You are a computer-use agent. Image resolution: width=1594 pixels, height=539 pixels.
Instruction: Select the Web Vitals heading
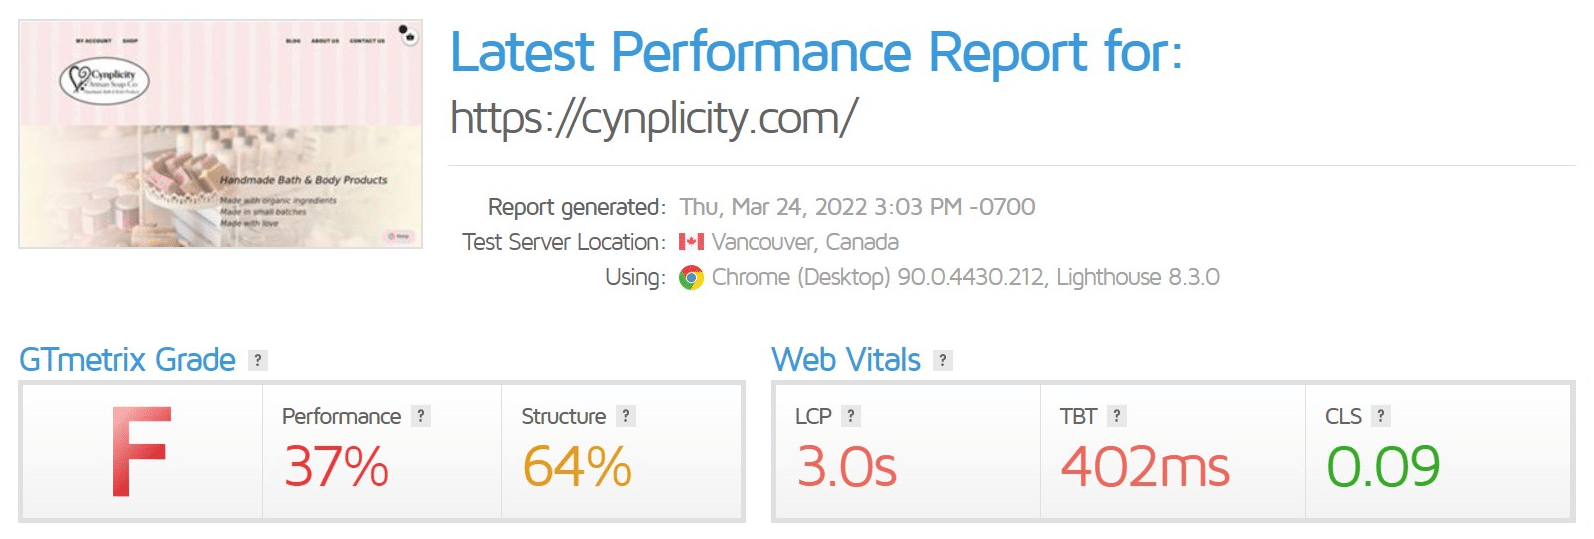coord(846,360)
